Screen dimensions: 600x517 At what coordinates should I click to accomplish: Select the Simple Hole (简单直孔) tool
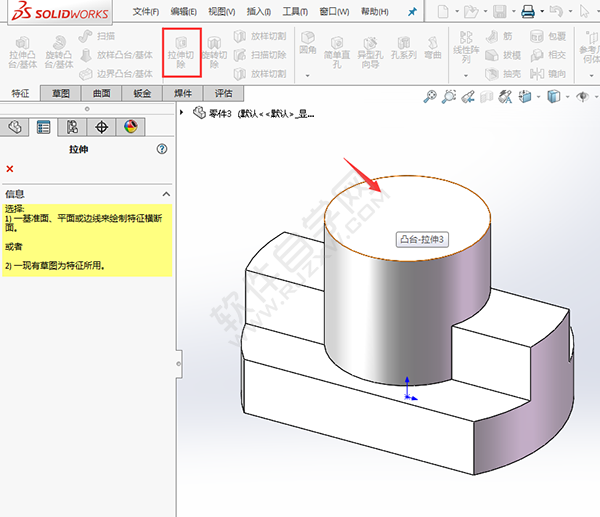click(x=337, y=53)
